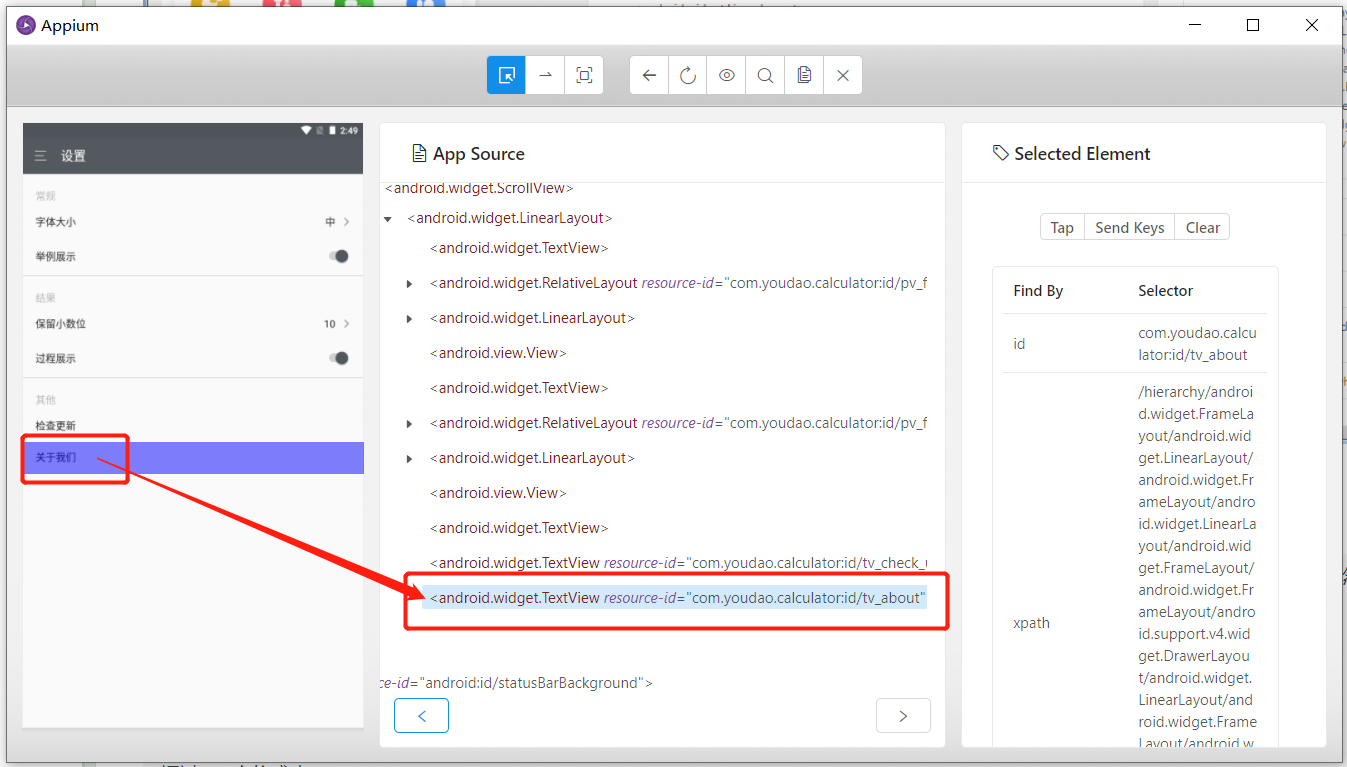Screen dimensions: 1347x767
Task: Start recording with the eye icon
Action: 727,75
